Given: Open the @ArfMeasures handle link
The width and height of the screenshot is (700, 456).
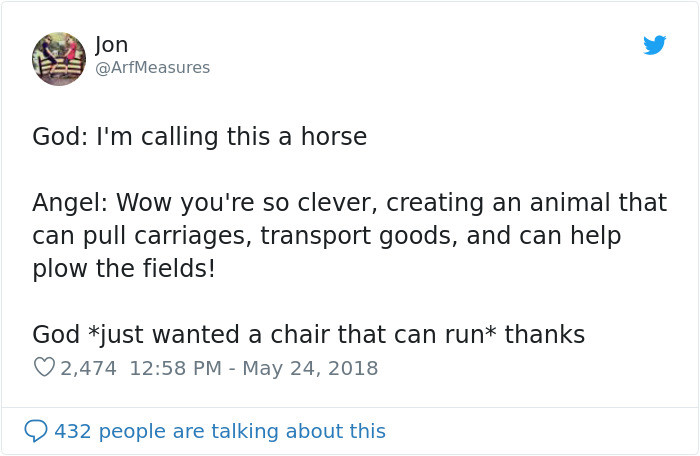Looking at the screenshot, I should tap(152, 68).
